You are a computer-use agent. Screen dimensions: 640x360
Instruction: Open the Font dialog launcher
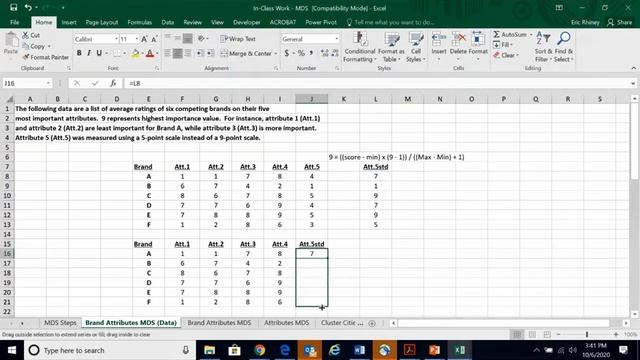157,69
